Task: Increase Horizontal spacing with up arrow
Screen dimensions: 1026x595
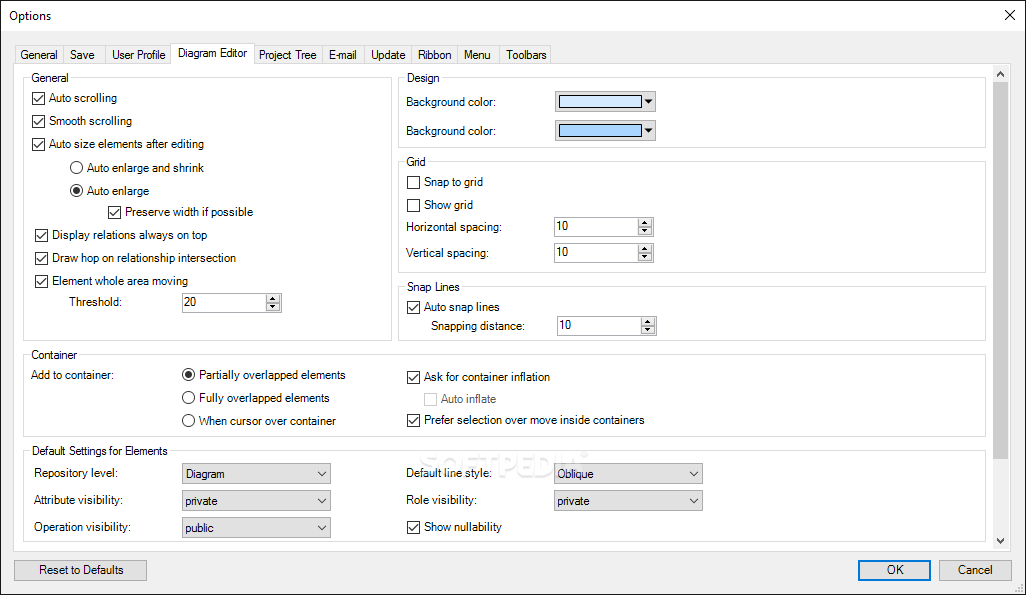Action: click(x=645, y=223)
